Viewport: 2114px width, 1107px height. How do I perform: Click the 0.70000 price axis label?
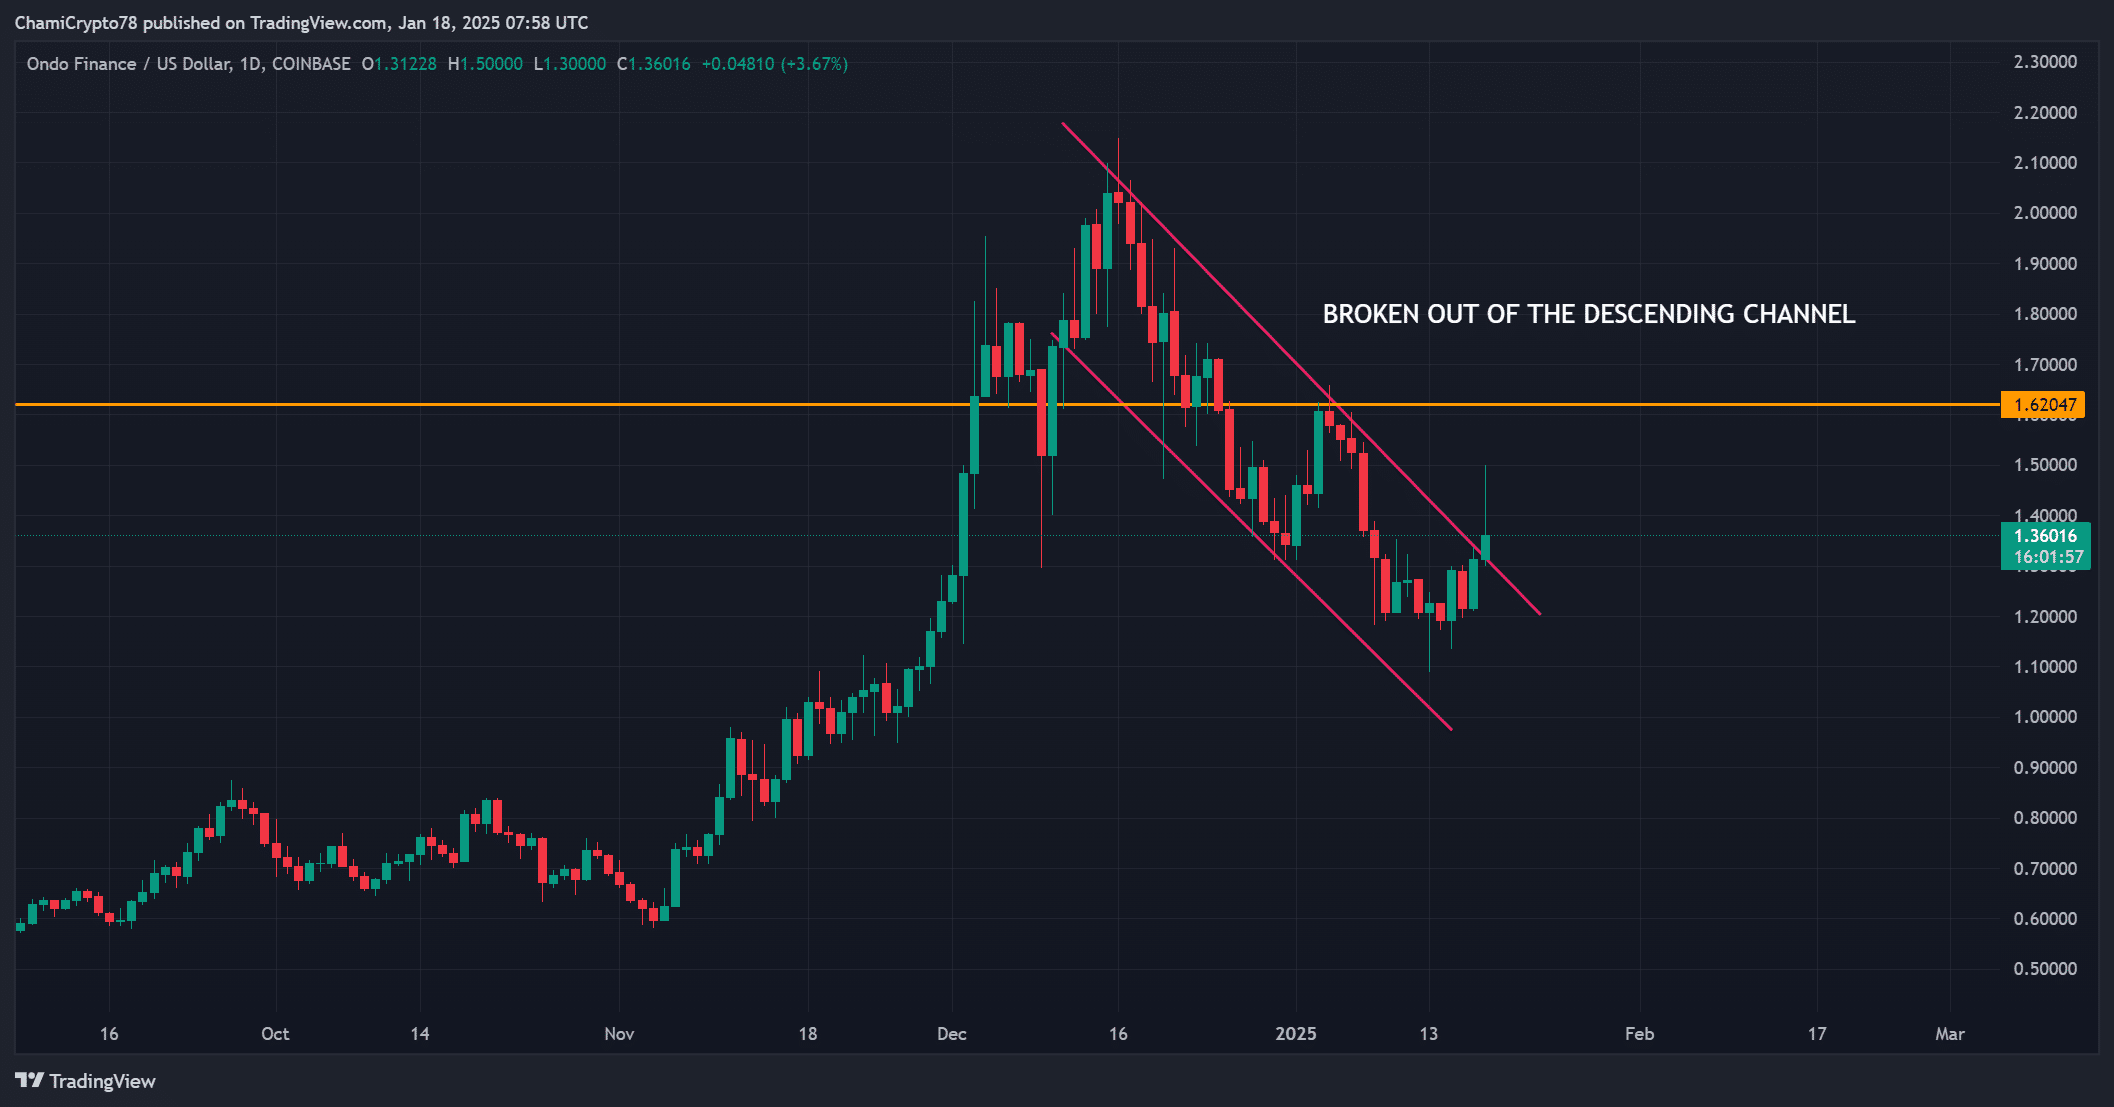coord(2045,868)
